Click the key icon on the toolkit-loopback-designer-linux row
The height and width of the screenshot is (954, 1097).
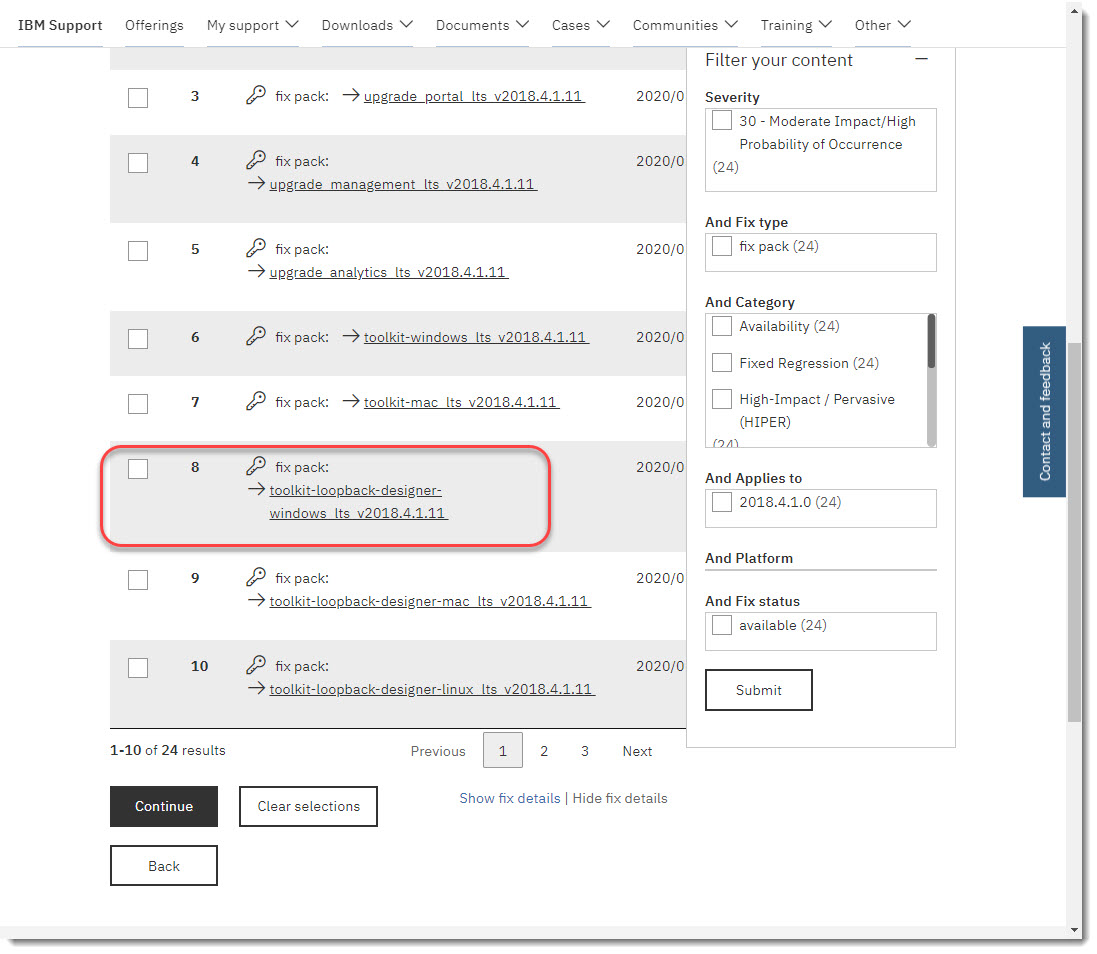255,665
